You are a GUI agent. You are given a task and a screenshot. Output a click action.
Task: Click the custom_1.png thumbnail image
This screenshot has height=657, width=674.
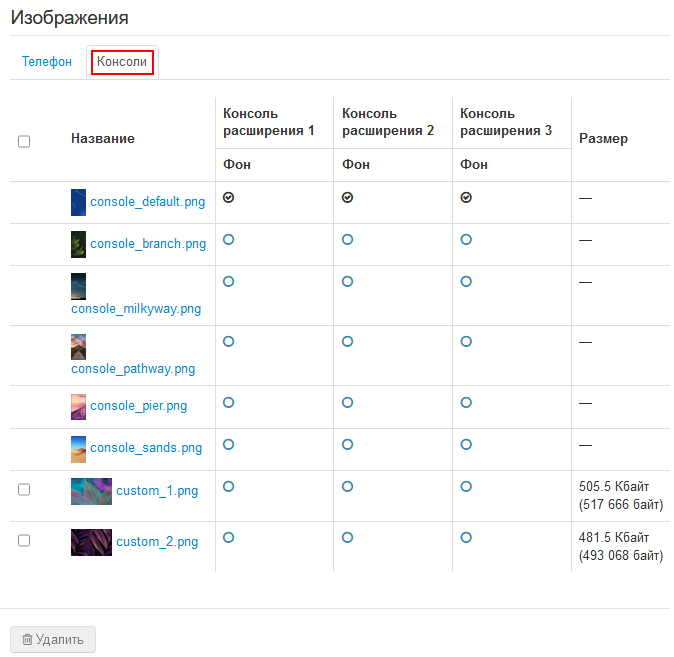pyautogui.click(x=91, y=491)
